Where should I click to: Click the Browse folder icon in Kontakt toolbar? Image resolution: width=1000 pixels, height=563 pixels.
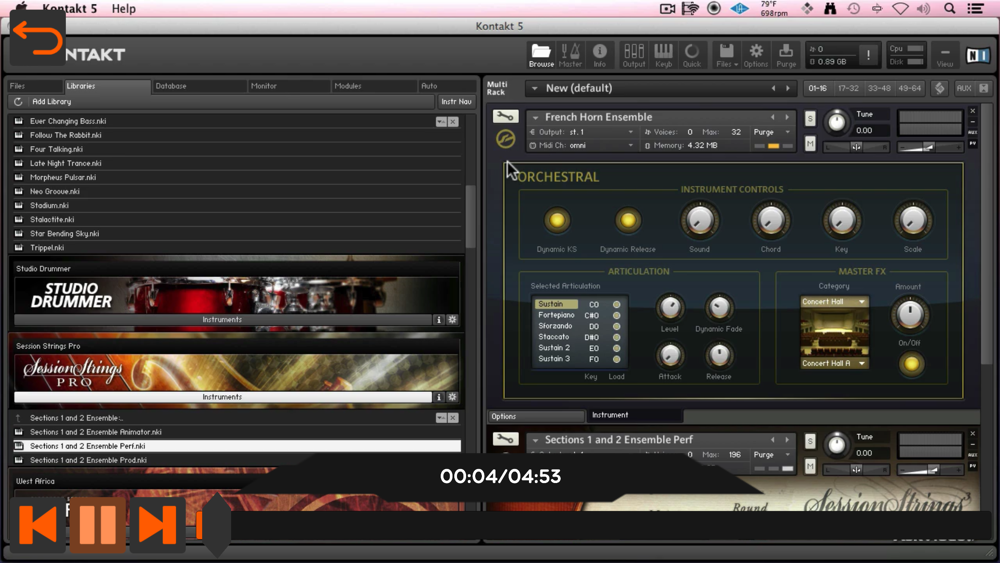click(541, 55)
